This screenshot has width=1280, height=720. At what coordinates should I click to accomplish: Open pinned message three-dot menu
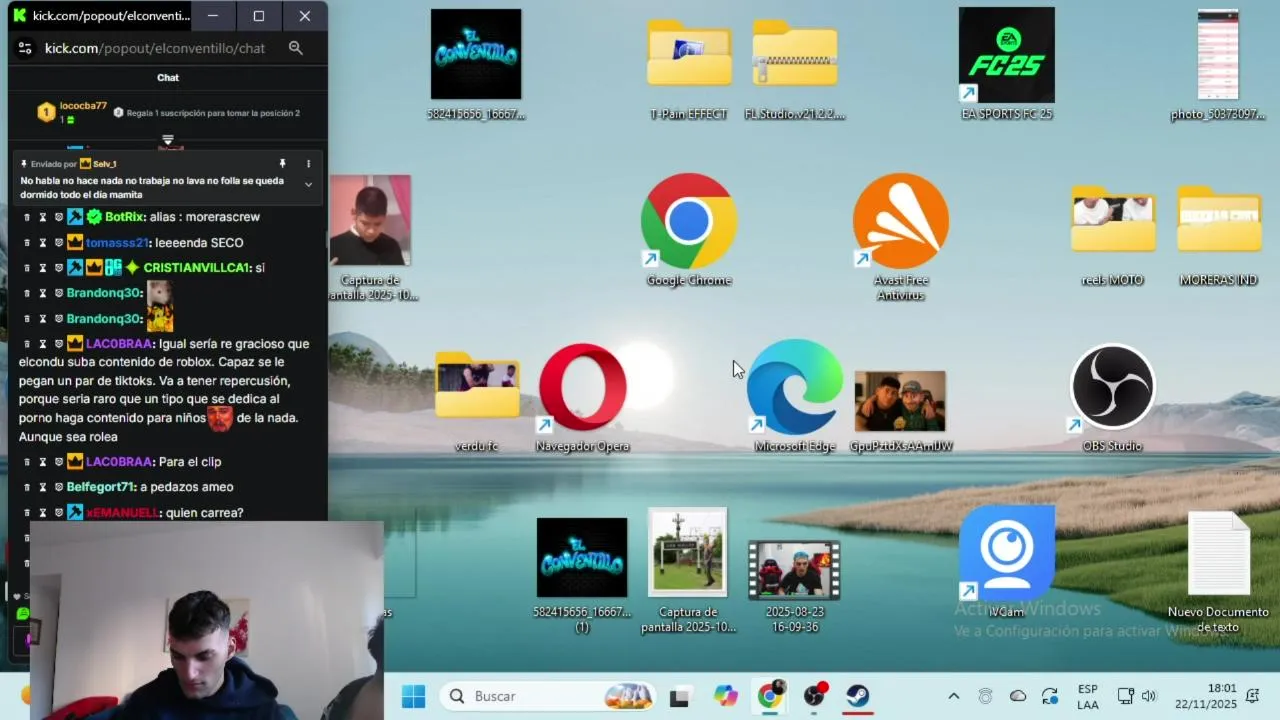(x=308, y=163)
